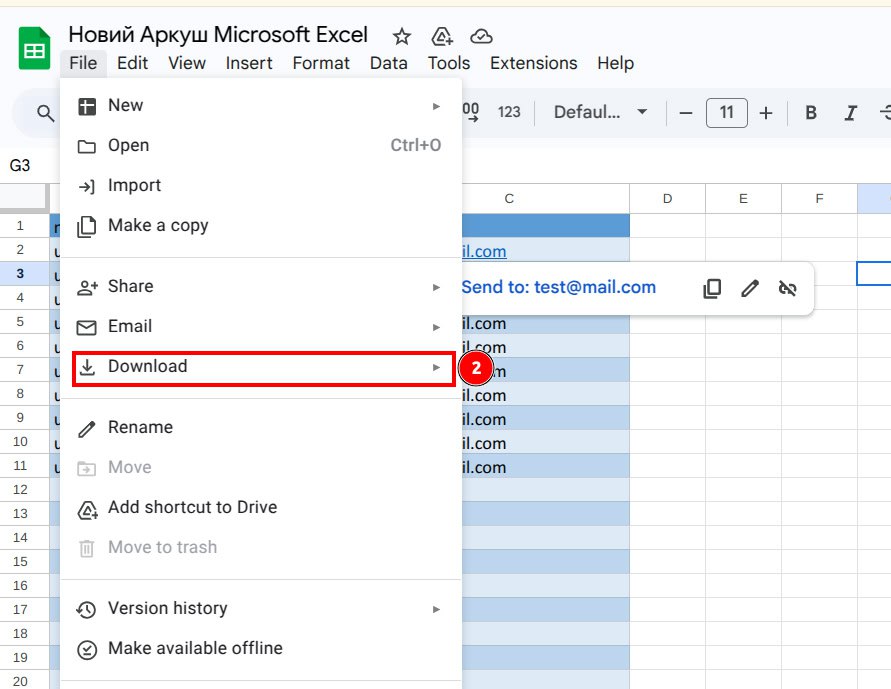Decrease font size with minus button

[686, 113]
